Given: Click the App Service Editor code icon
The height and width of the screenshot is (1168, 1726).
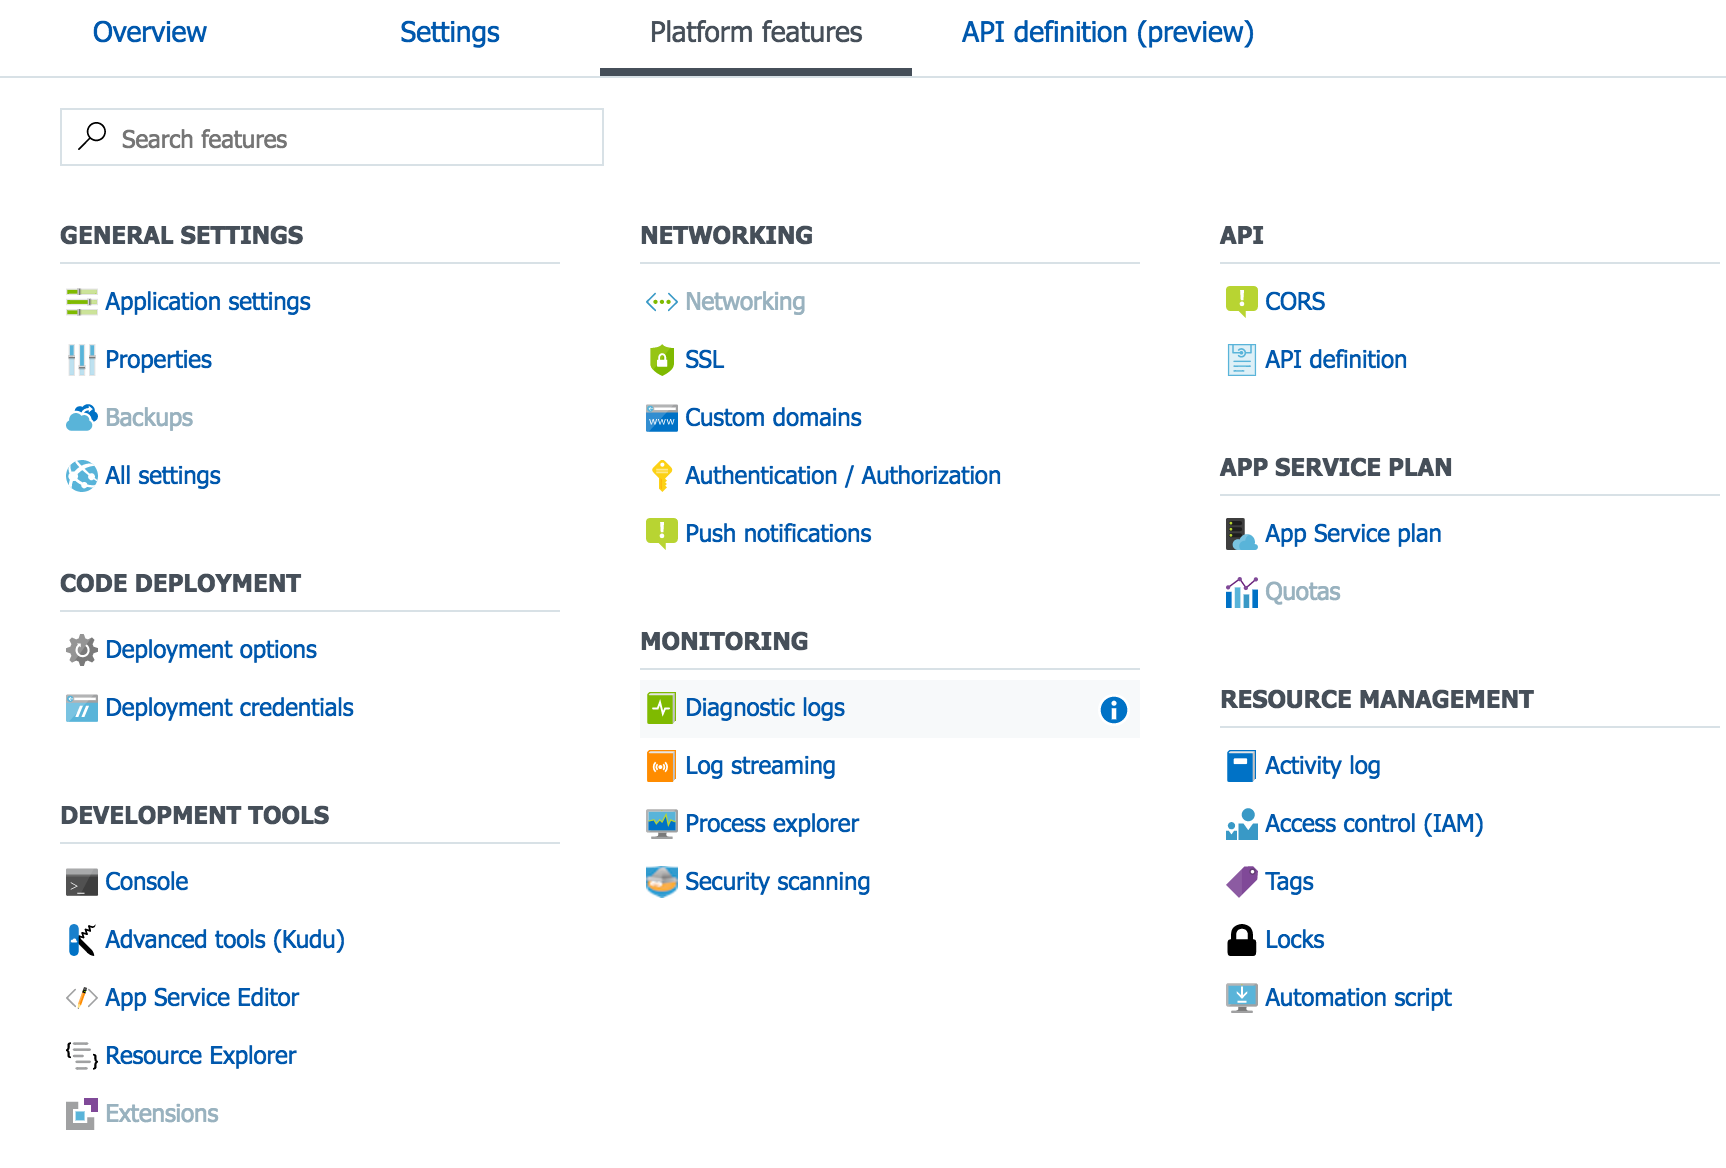Looking at the screenshot, I should coord(81,998).
